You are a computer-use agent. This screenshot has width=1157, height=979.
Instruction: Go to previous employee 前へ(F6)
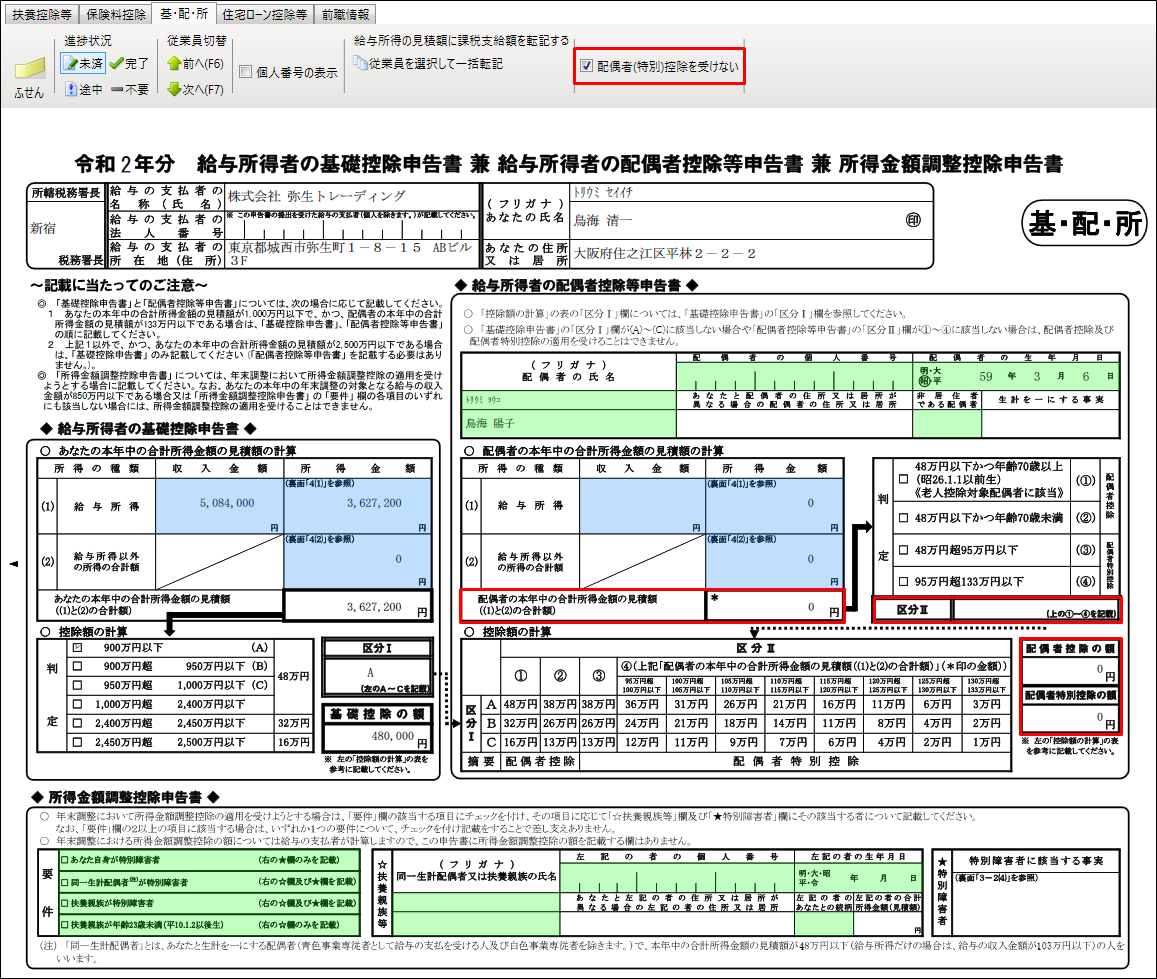click(195, 63)
